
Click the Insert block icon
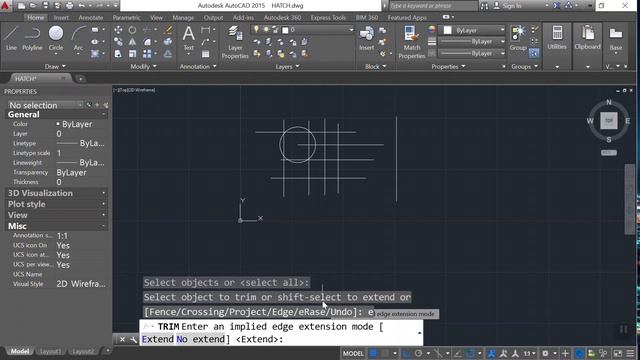367,38
